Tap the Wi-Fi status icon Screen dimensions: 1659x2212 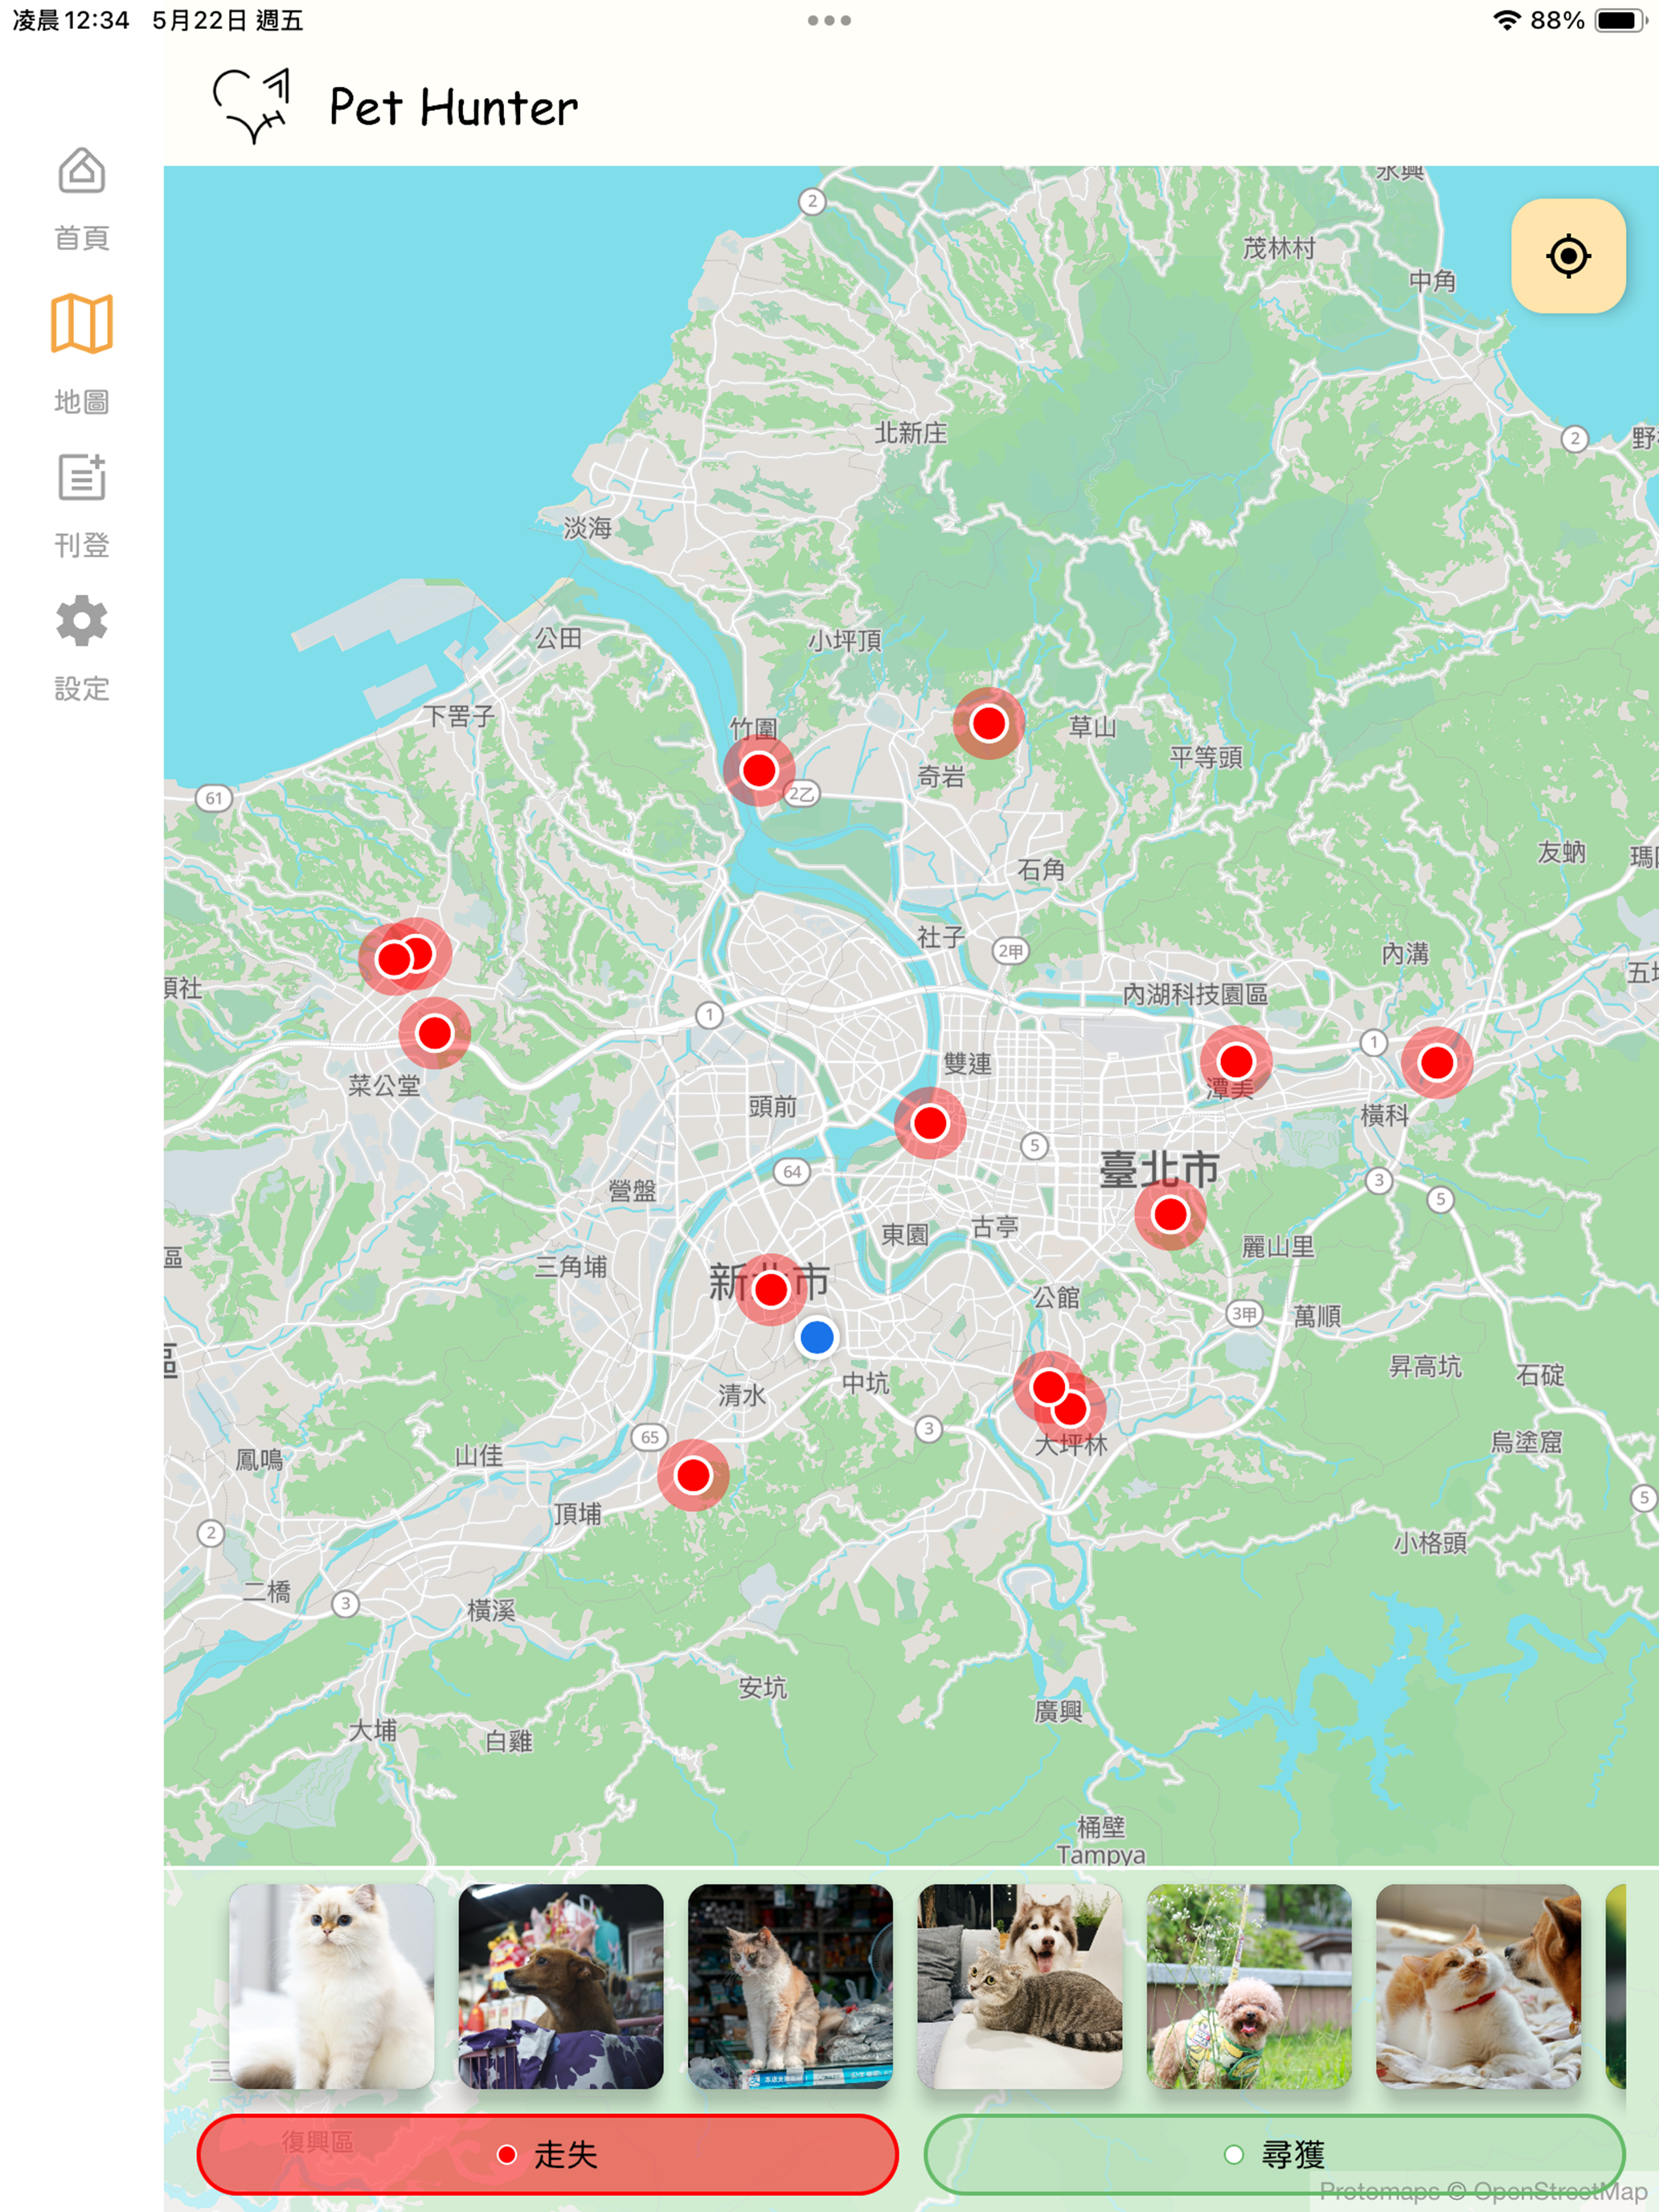click(1506, 20)
